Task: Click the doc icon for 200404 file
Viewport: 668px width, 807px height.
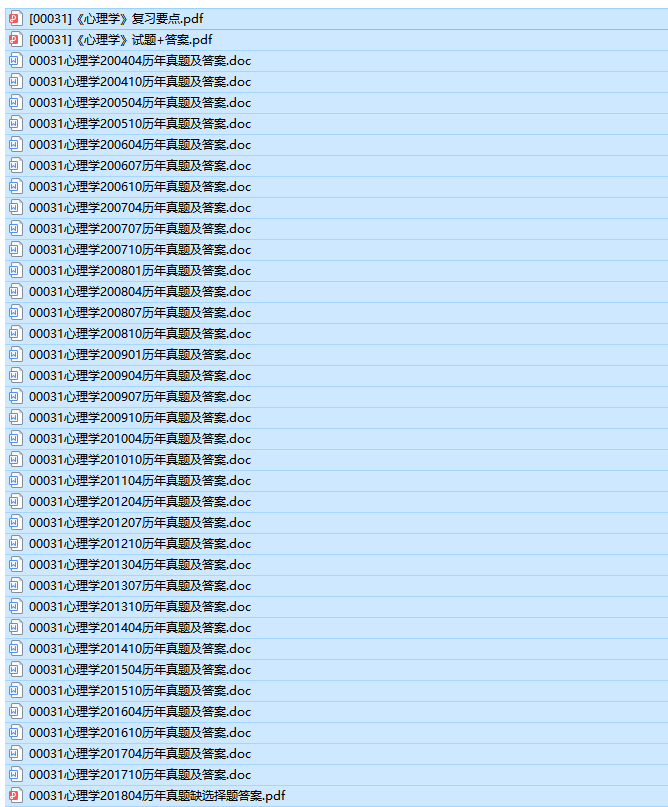Action: [15, 61]
